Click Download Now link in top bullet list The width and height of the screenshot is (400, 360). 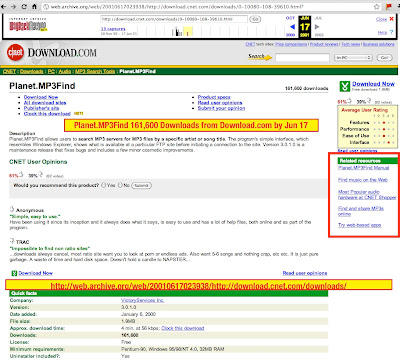pos(41,97)
